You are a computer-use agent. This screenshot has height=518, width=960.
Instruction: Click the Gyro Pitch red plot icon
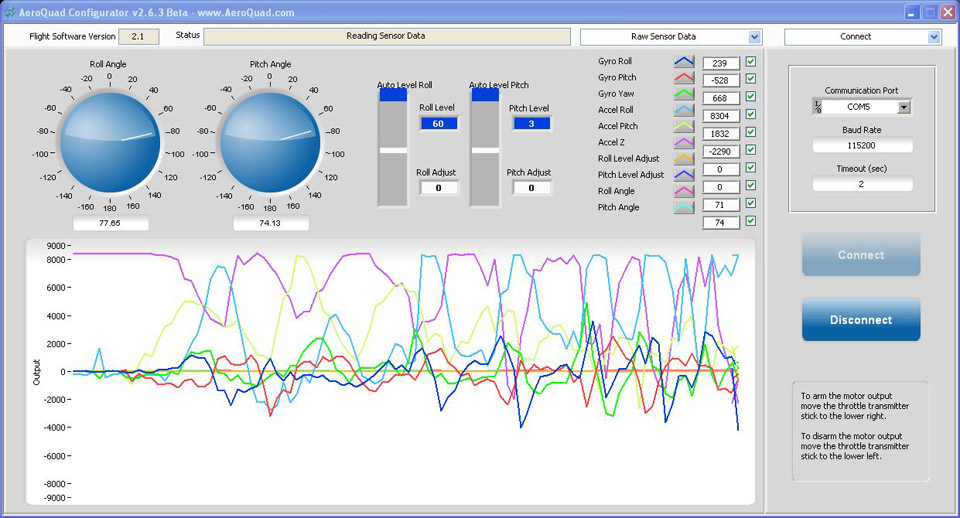[685, 78]
